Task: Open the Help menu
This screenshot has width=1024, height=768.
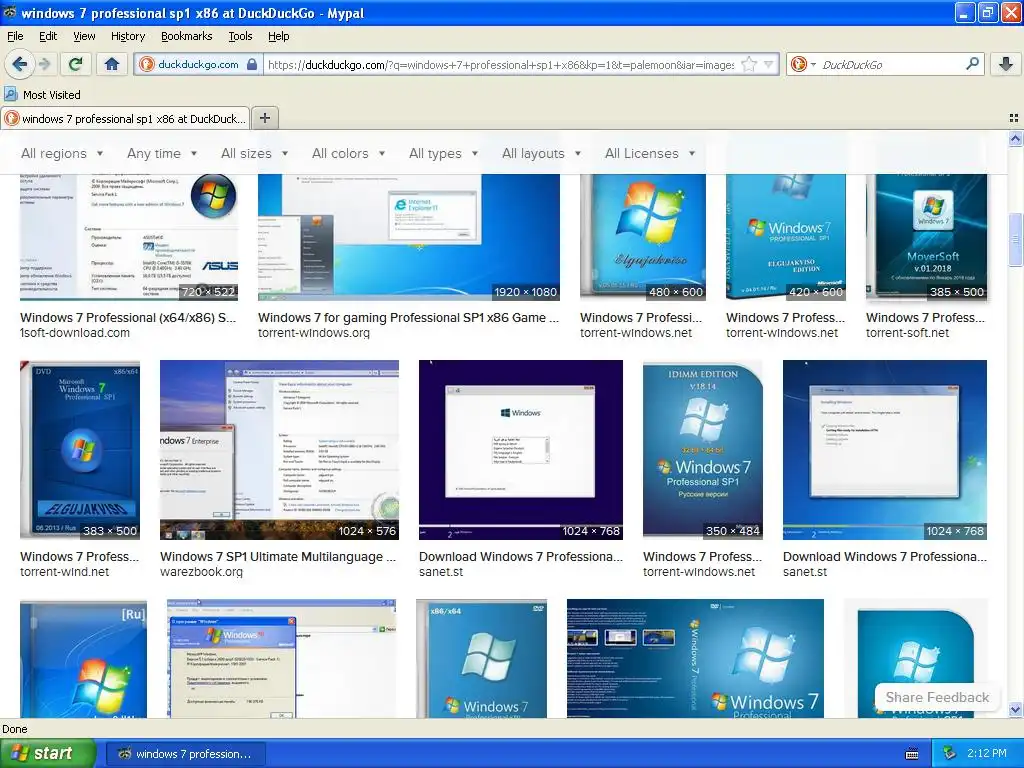Action: coord(278,37)
